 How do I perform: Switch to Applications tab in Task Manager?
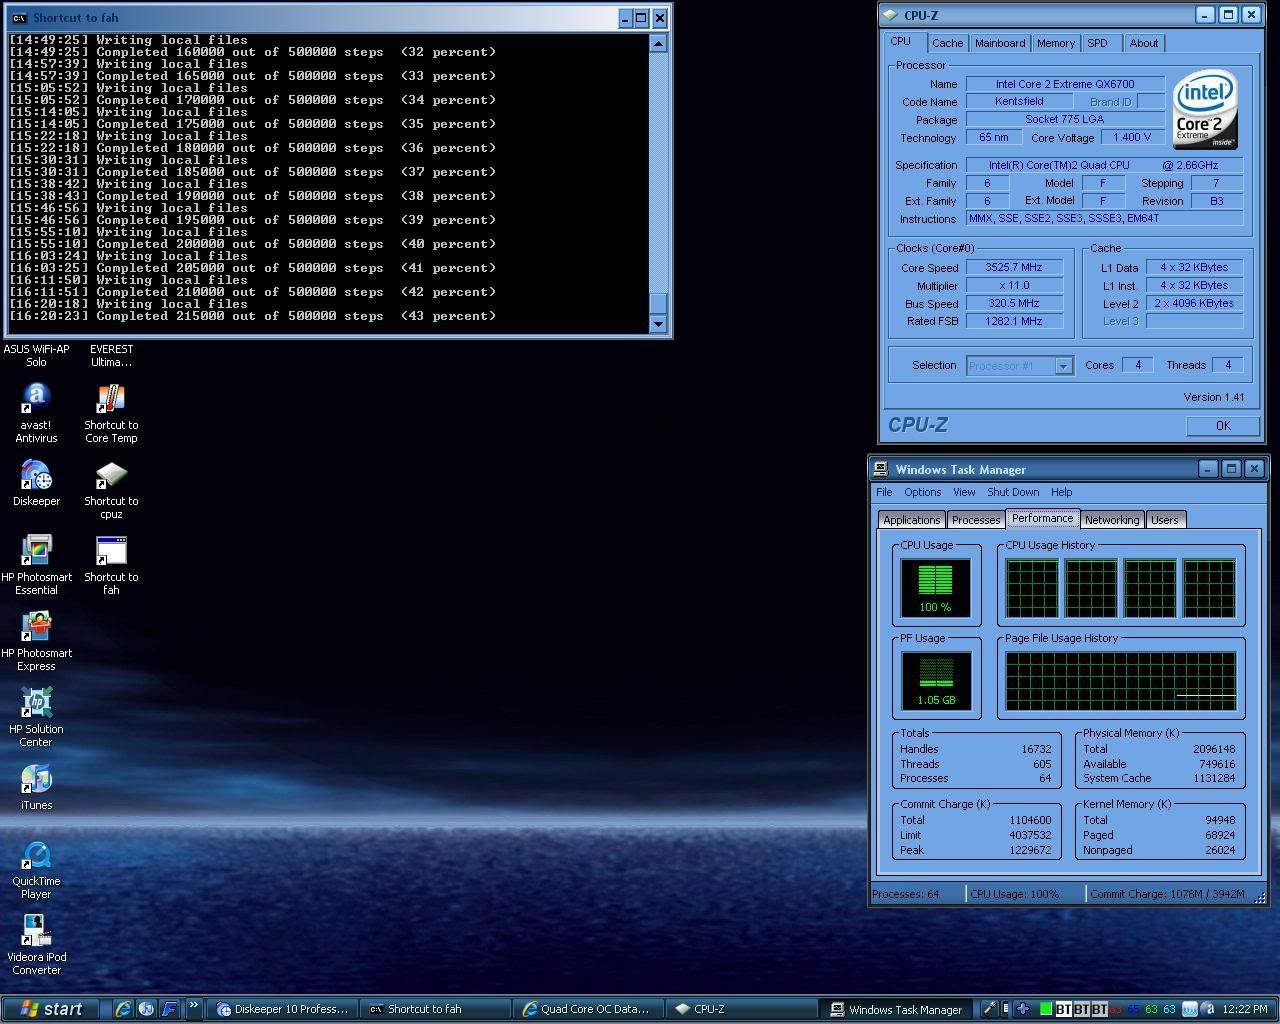click(x=912, y=520)
